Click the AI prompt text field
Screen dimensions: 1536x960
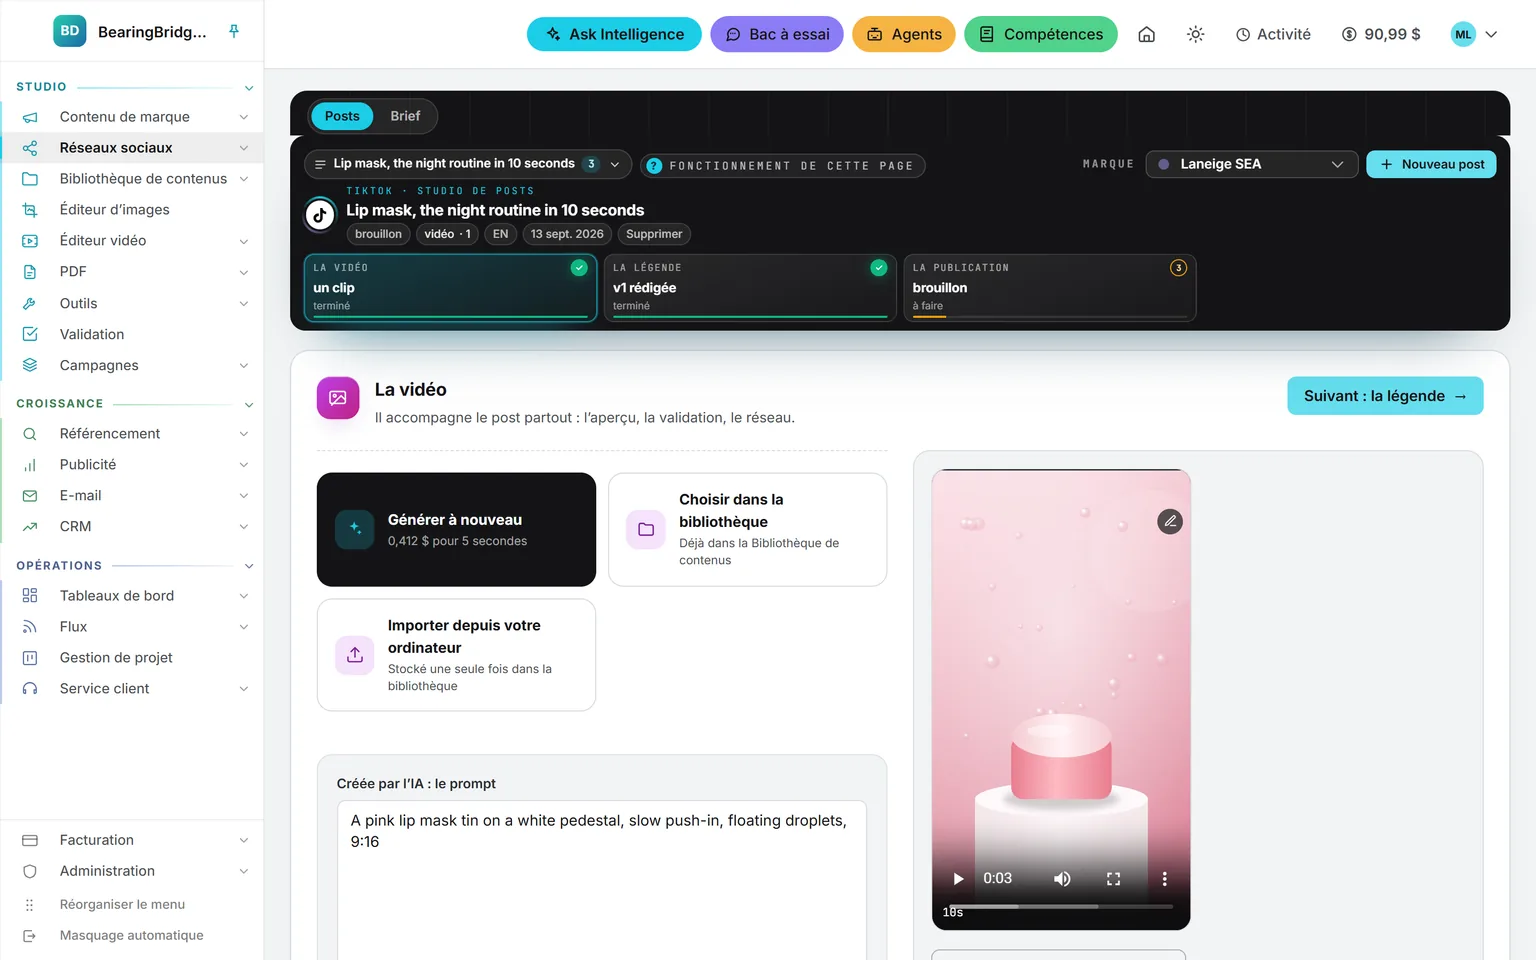coord(602,880)
